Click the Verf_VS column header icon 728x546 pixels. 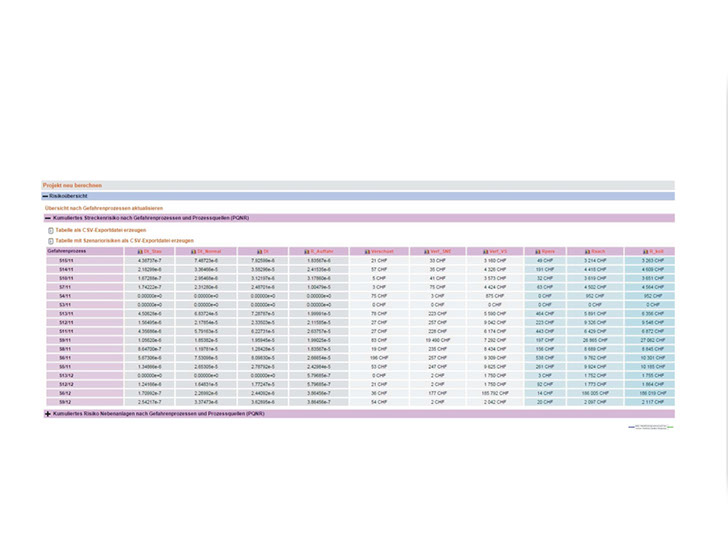pos(485,251)
